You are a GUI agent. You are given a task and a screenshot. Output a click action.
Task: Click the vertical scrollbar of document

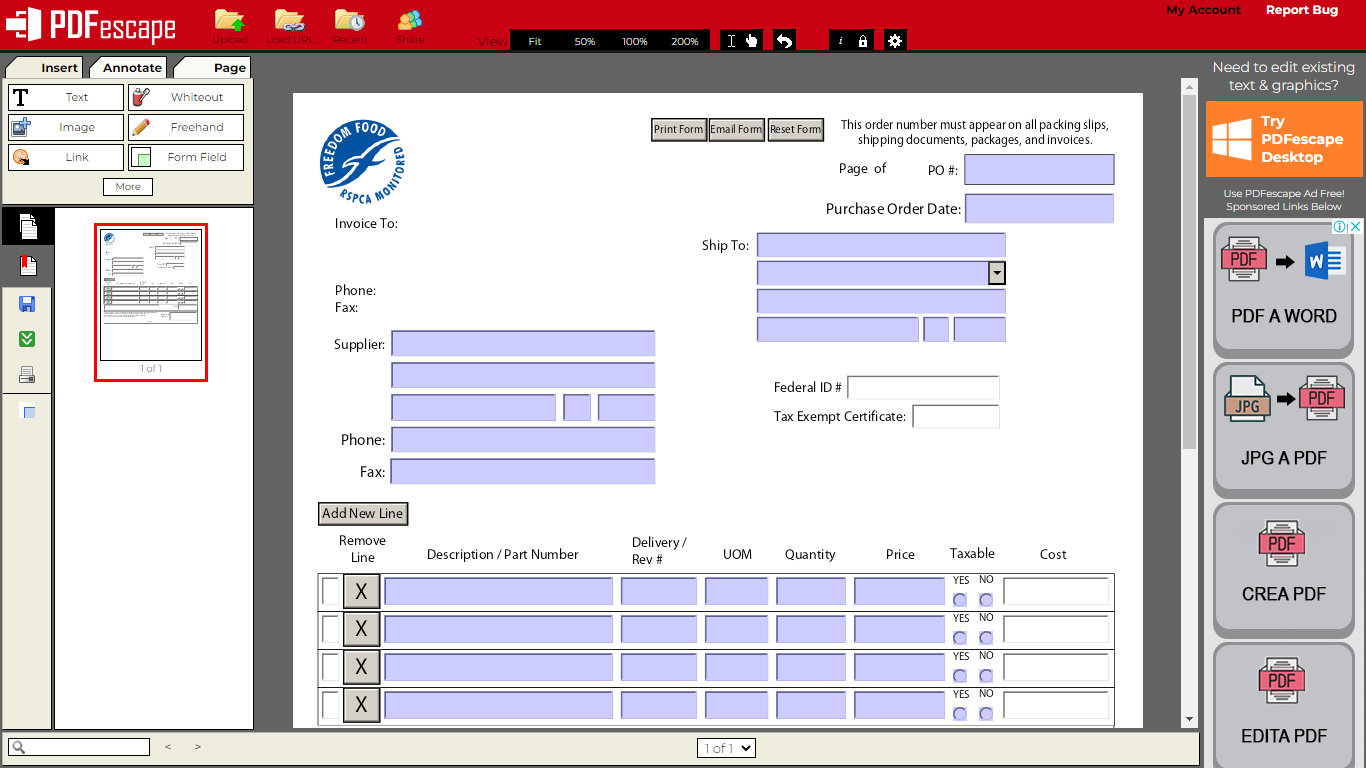coord(1189,272)
